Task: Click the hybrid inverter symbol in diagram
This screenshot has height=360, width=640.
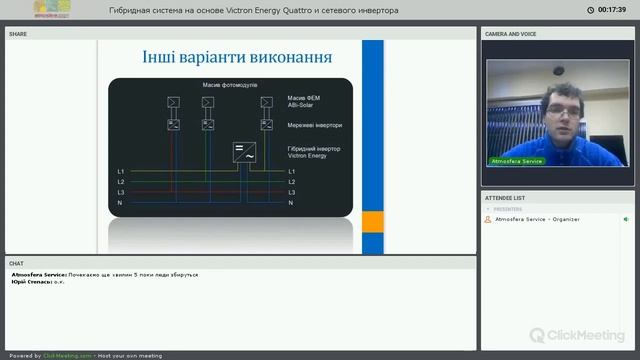Action: (244, 152)
